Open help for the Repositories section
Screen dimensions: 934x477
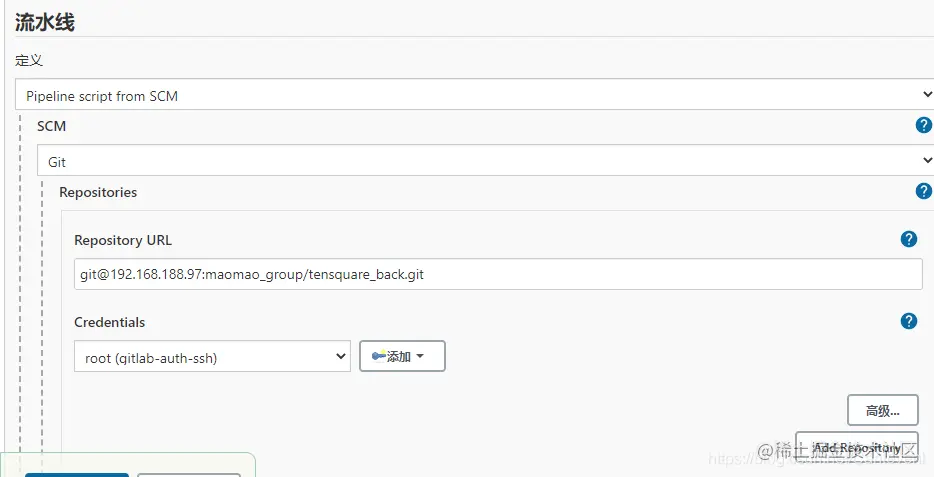[923, 191]
